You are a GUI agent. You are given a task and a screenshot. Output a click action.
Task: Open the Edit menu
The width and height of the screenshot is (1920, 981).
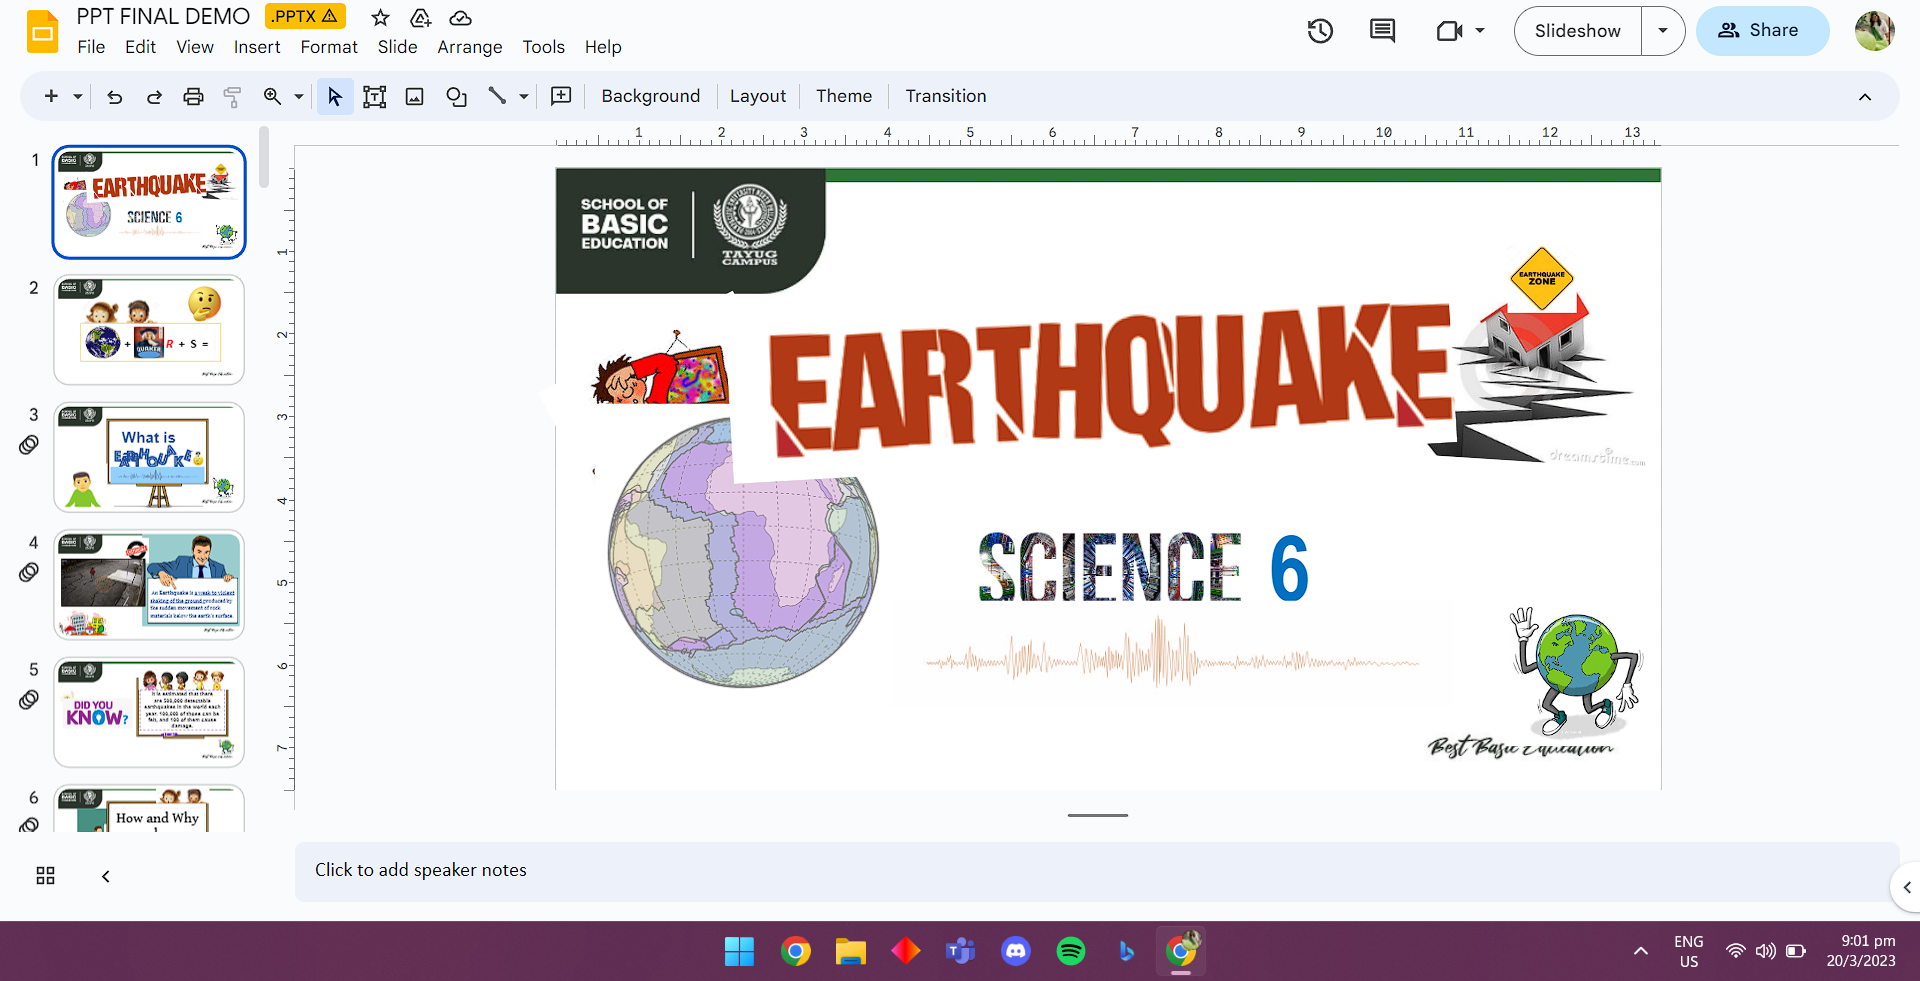click(140, 47)
